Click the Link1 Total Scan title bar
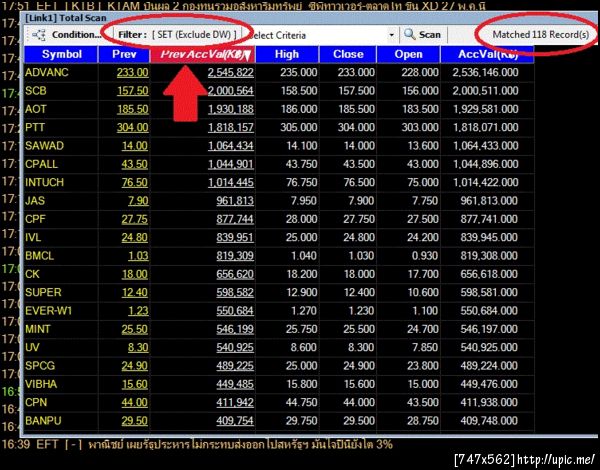Screen dimensions: 600x470 pos(309,18)
